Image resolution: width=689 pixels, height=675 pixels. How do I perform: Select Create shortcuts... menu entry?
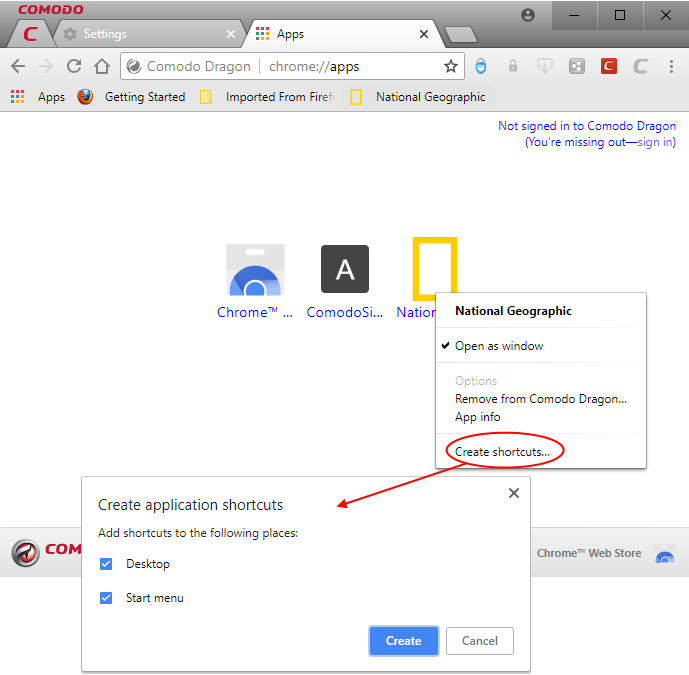coord(540,452)
